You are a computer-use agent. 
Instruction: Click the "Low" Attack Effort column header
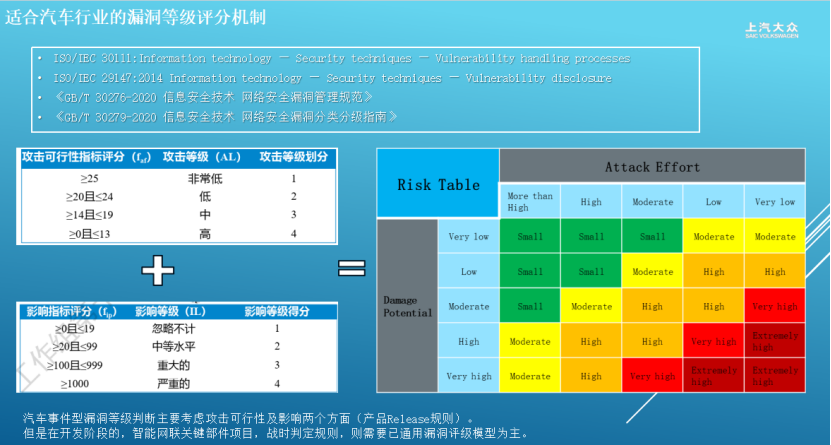(x=713, y=201)
